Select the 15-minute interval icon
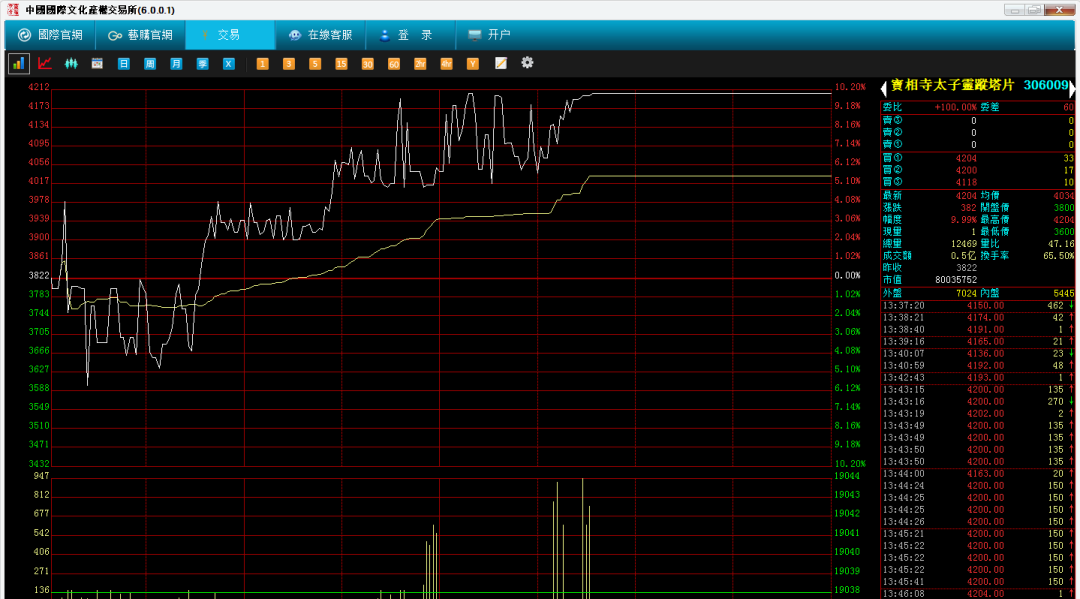Image resolution: width=1080 pixels, height=599 pixels. tap(341, 63)
